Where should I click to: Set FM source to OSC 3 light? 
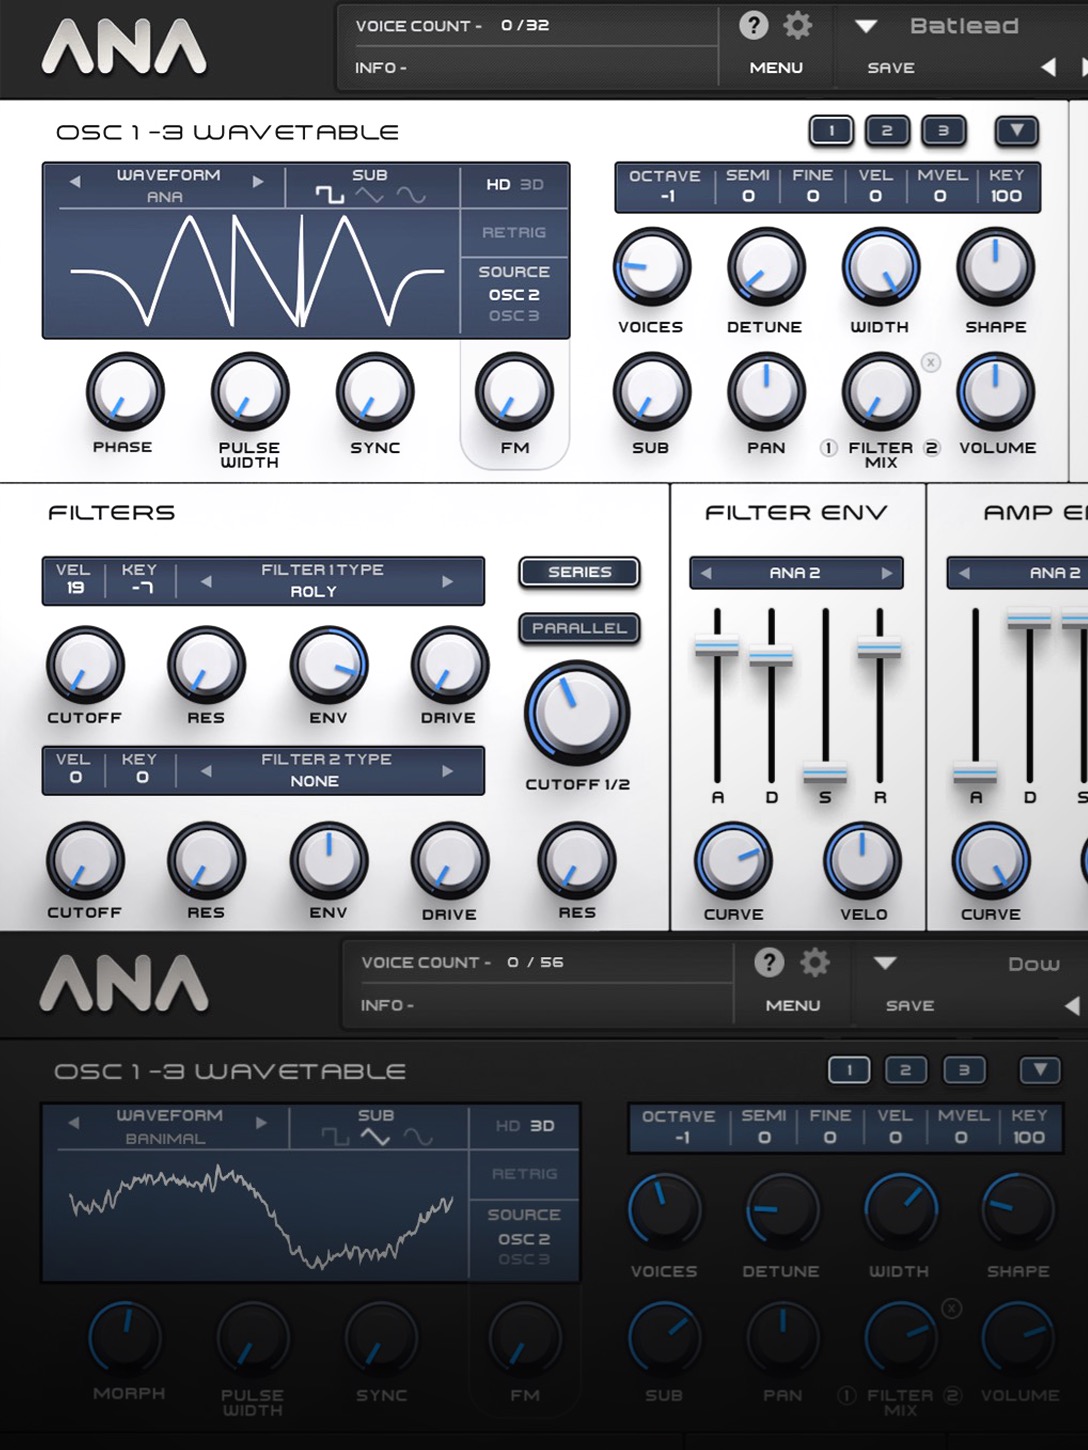point(514,315)
